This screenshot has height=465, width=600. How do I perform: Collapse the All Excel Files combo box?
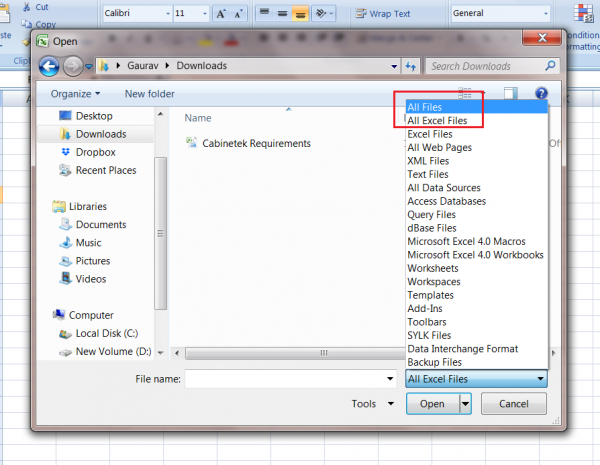click(x=540, y=379)
